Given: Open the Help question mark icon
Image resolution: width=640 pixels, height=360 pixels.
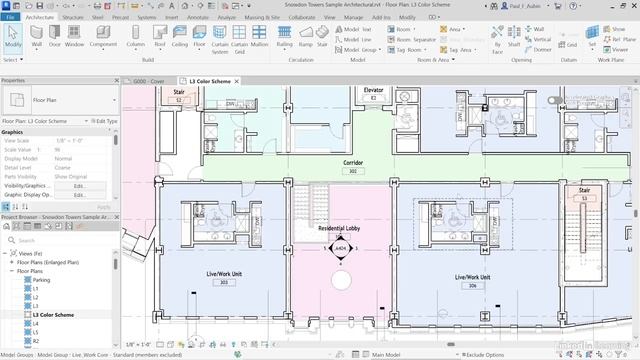Looking at the screenshot, I should [x=573, y=6].
